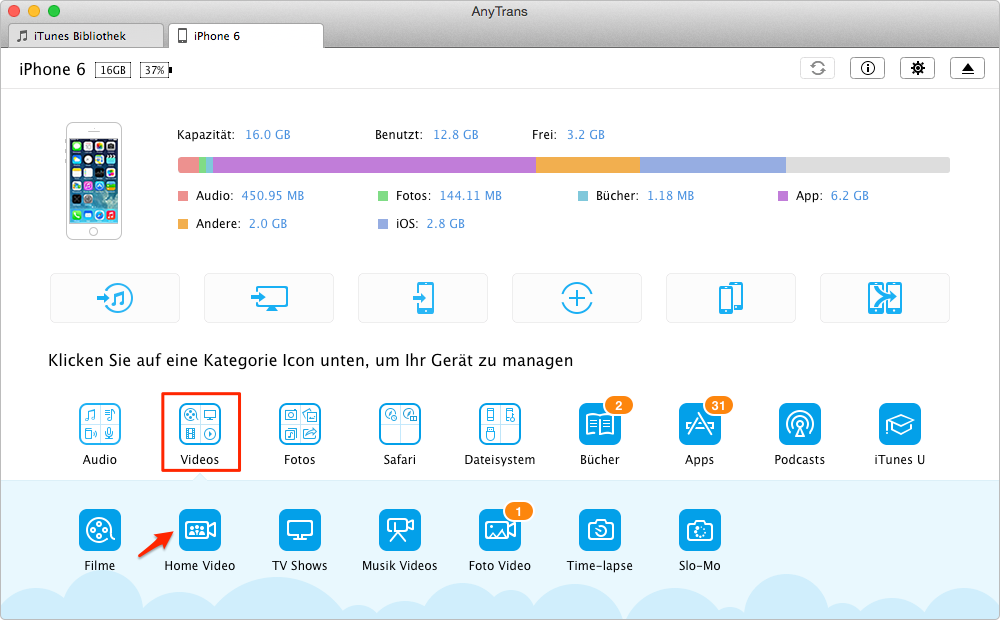Click the Bücher legend color swatch
1000x620 pixels.
pyautogui.click(x=583, y=196)
